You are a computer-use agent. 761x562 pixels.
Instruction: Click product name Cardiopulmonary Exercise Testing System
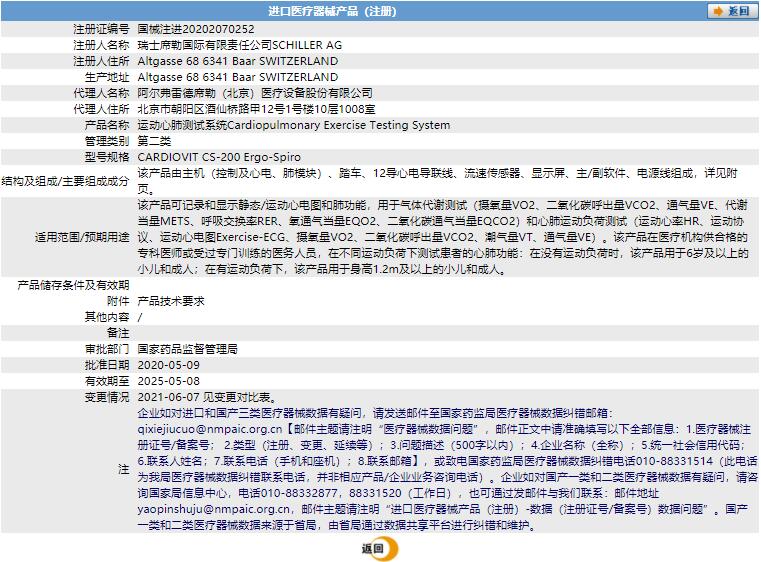coord(338,125)
